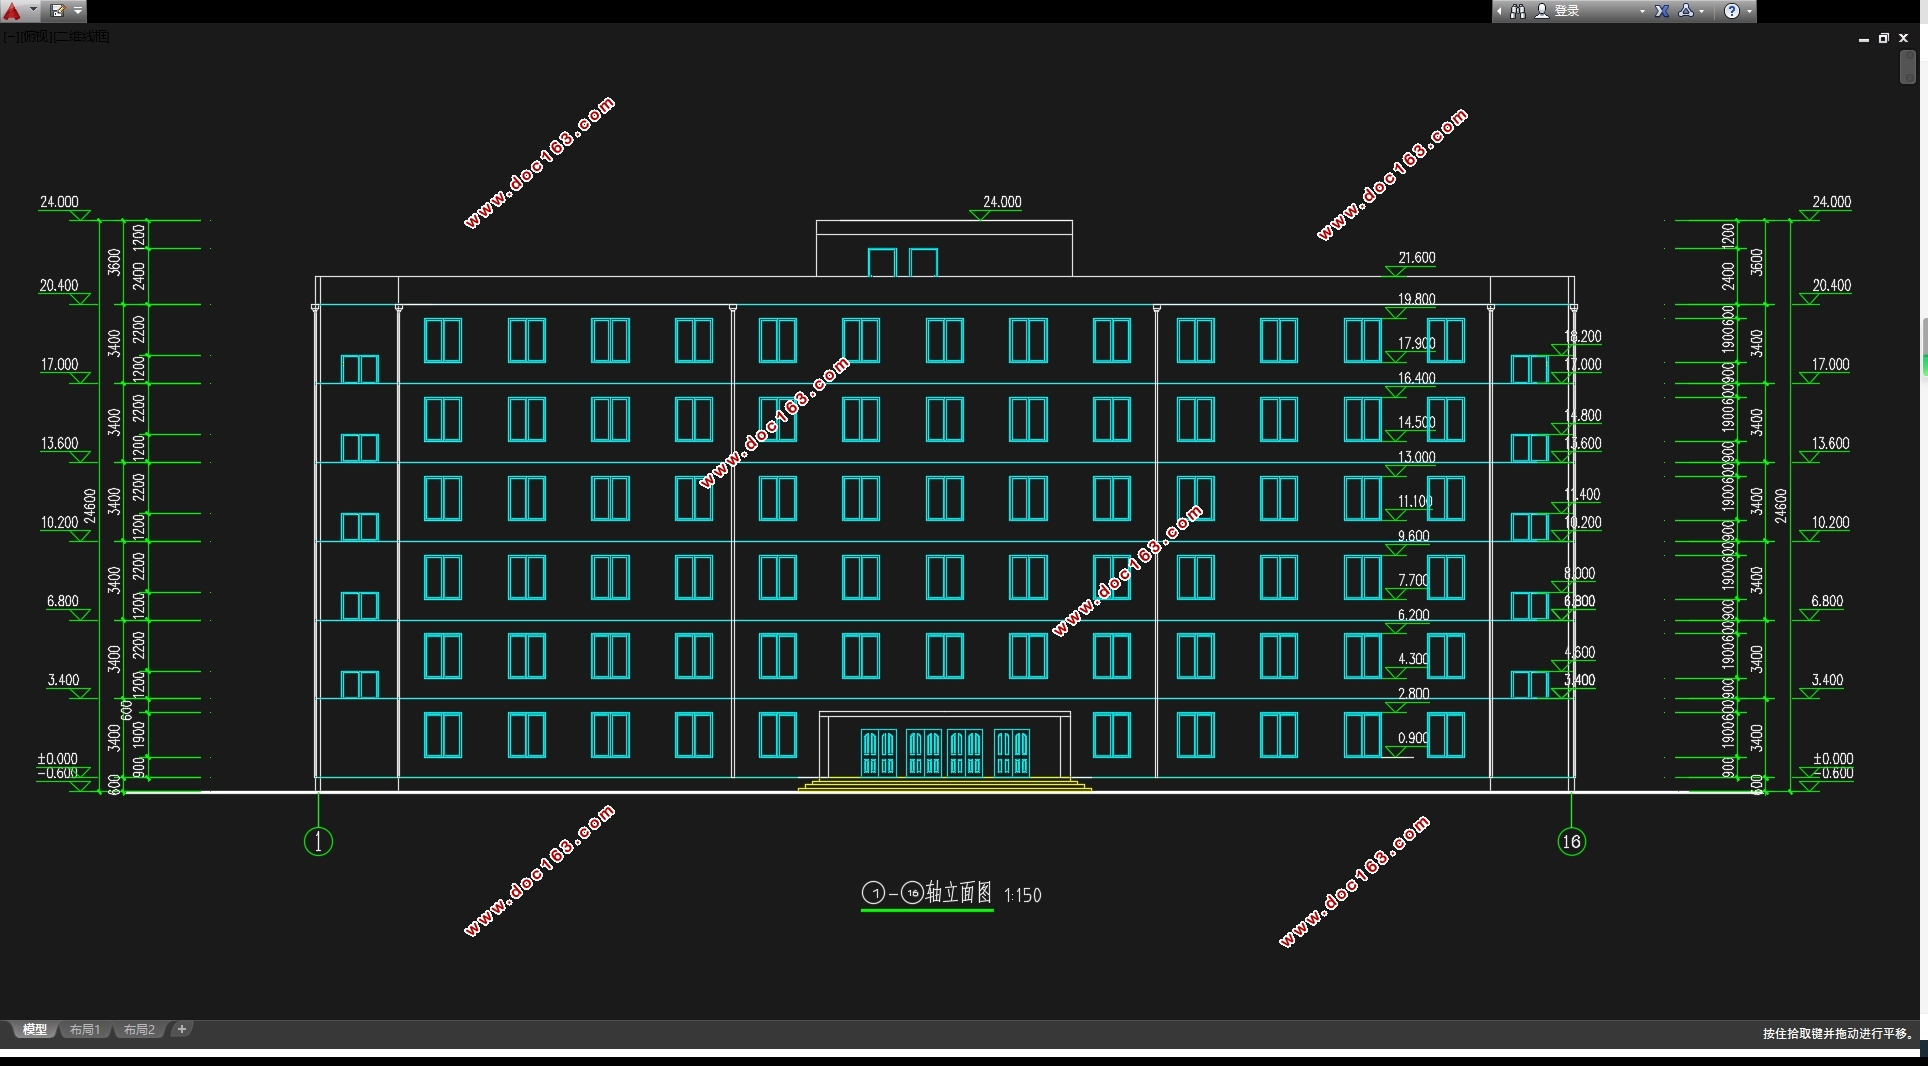Click the vertical scrollbar handle at top right
This screenshot has height=1066, width=1928.
(1907, 68)
